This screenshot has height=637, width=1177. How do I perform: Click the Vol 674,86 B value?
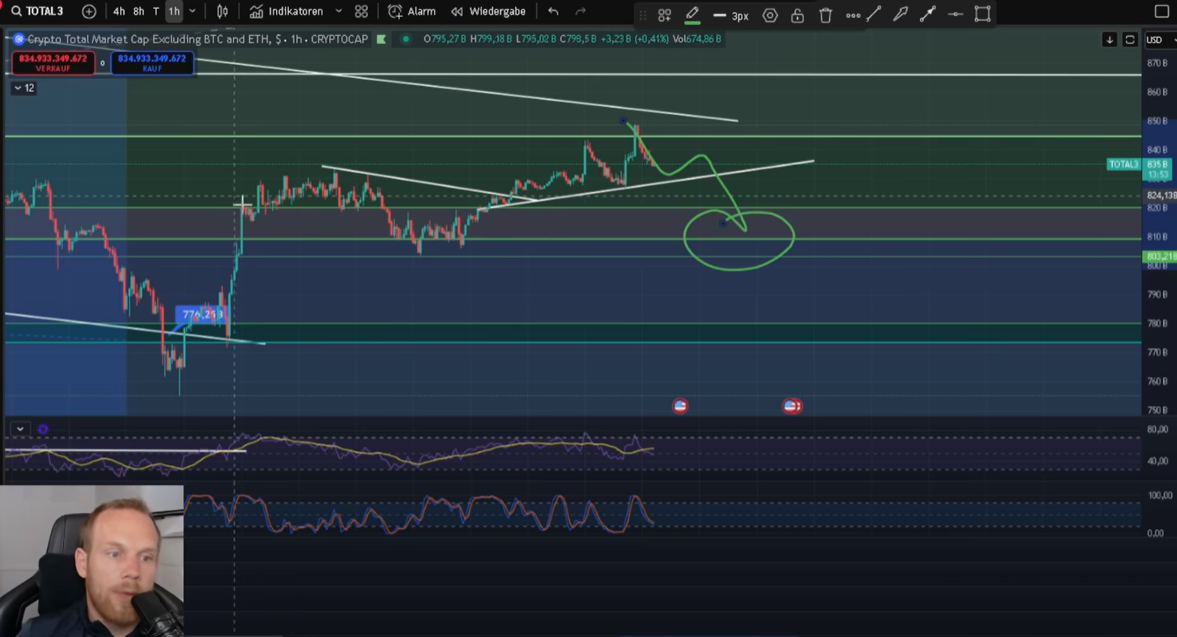click(697, 39)
